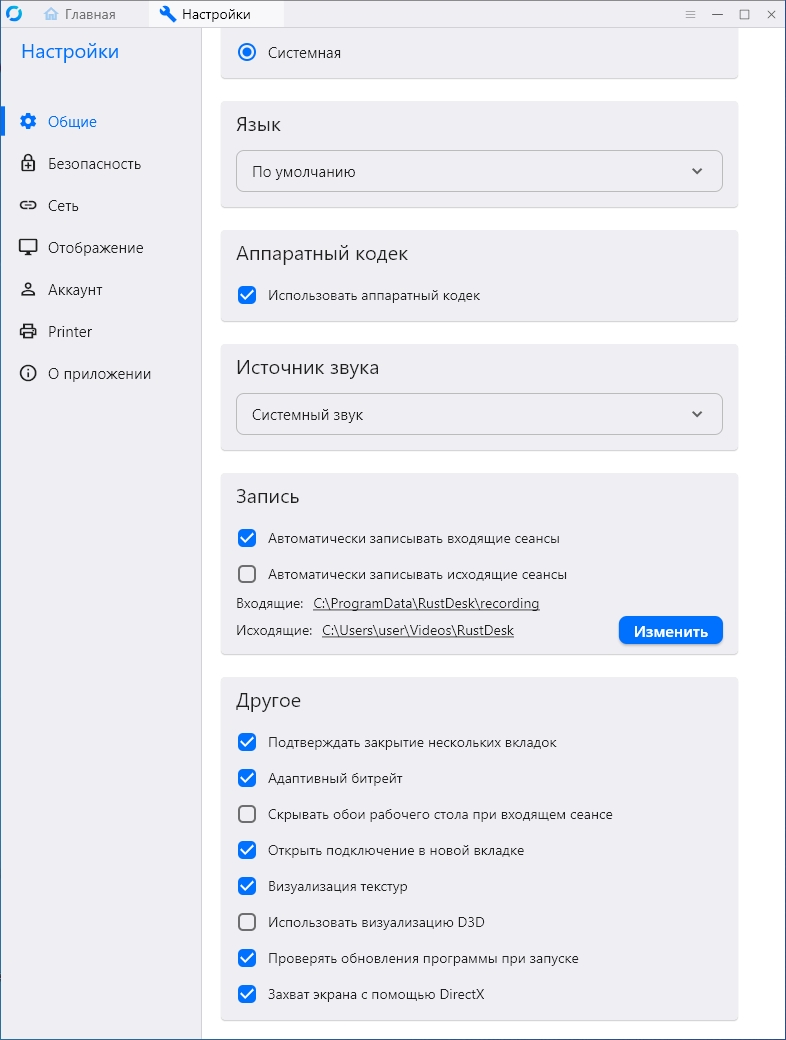Select the Настройки tab

206,14
